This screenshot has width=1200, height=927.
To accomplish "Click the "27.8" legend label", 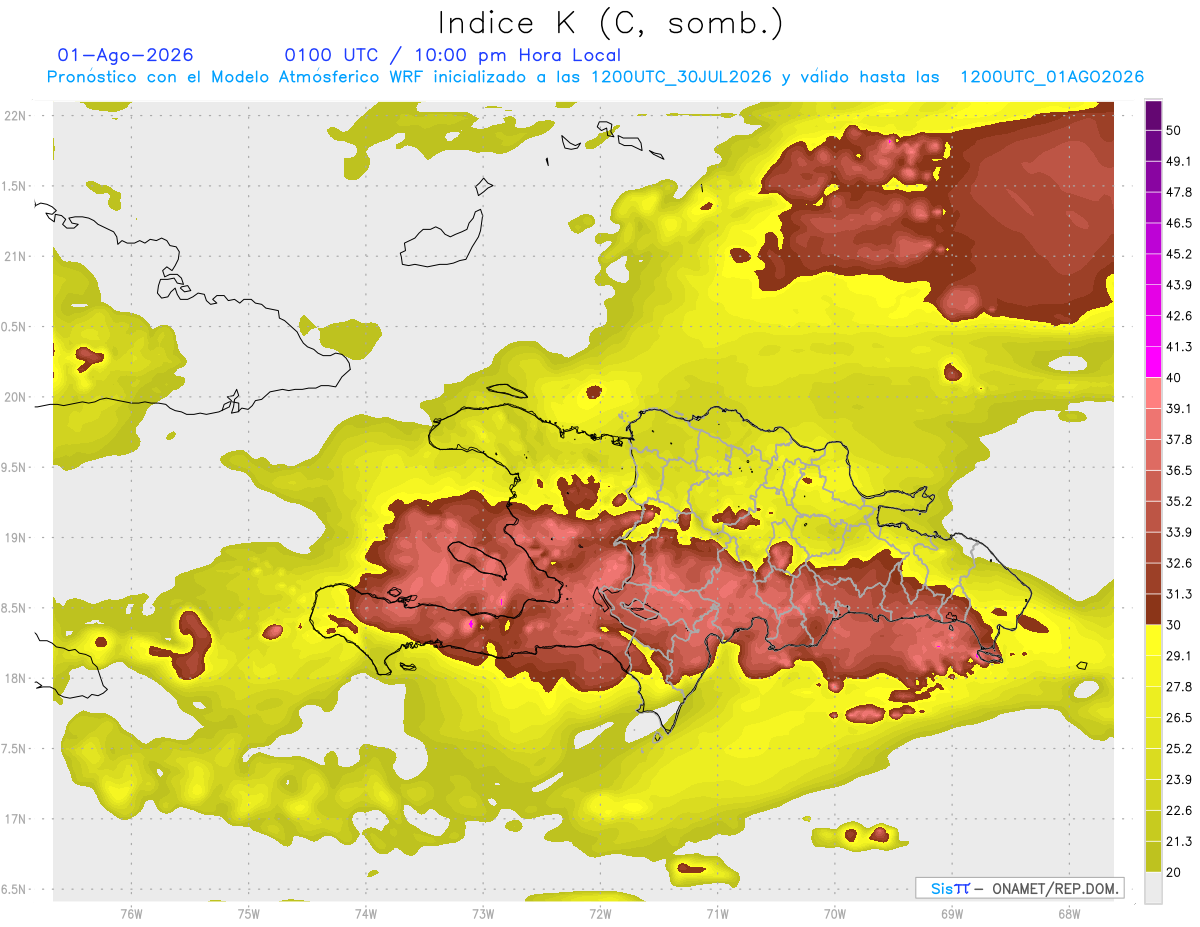I will point(1180,687).
